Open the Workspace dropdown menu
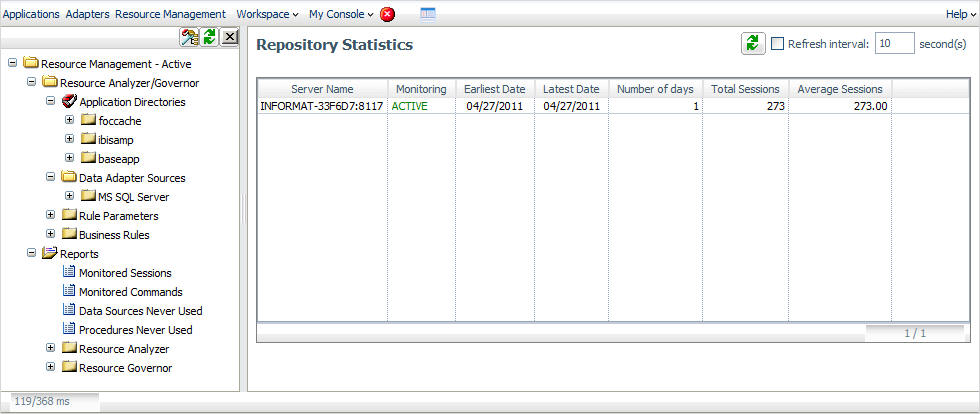The width and height of the screenshot is (980, 414). click(x=267, y=14)
